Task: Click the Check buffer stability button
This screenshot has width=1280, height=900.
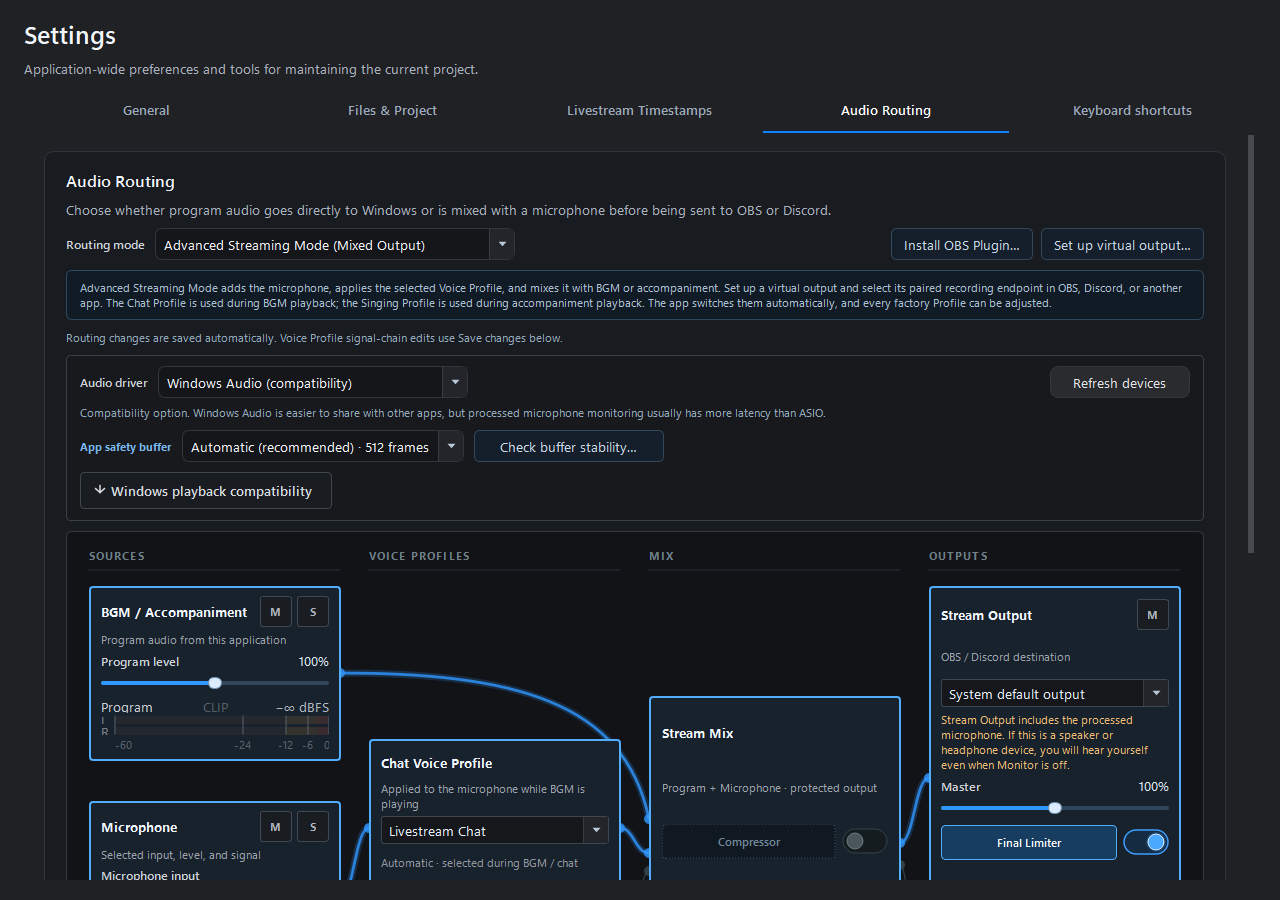Action: click(x=568, y=447)
